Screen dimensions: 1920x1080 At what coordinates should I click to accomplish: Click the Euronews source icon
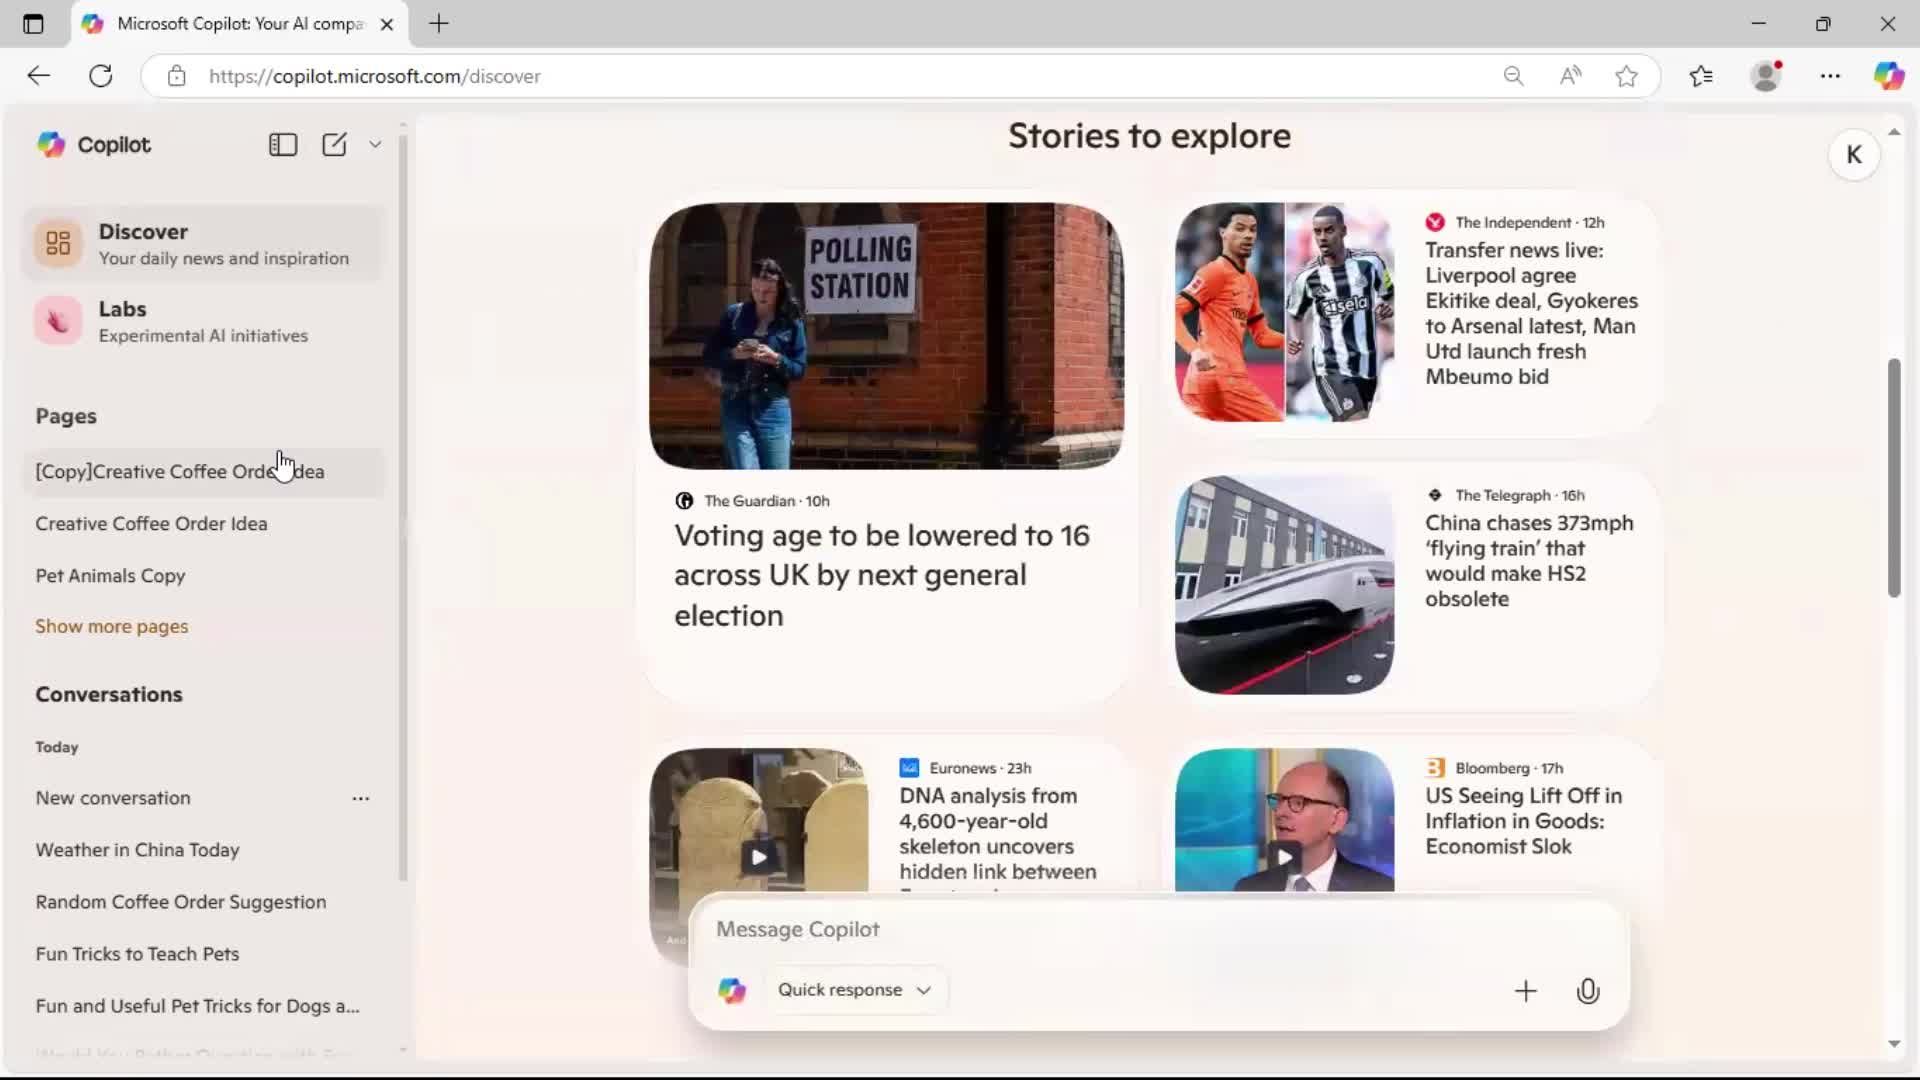(909, 768)
